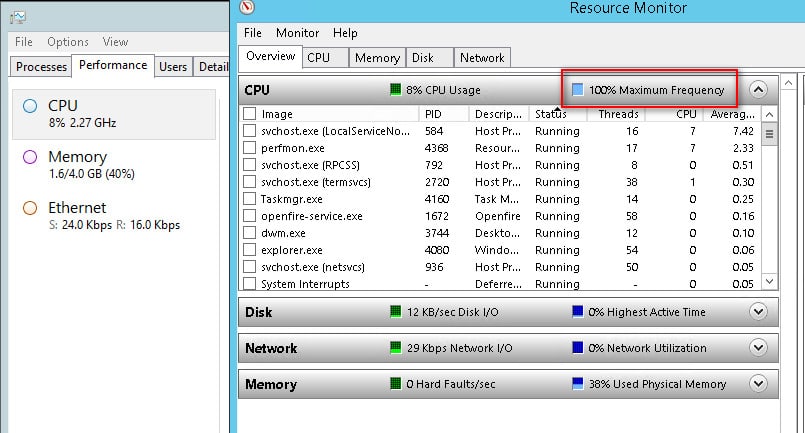Click the blue Used Physical Memory indicator

[578, 384]
